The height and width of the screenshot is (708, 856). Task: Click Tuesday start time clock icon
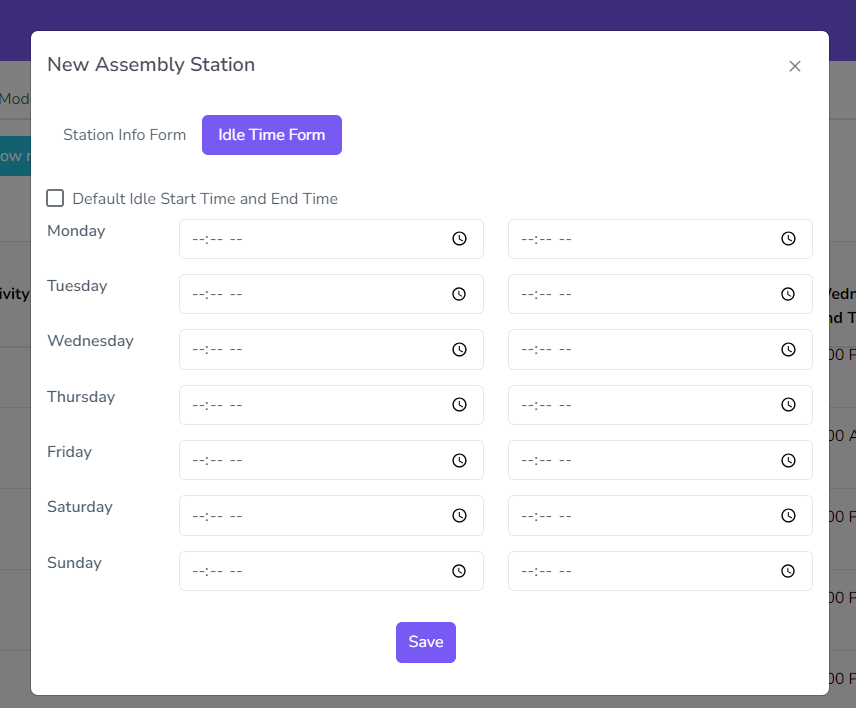459,294
